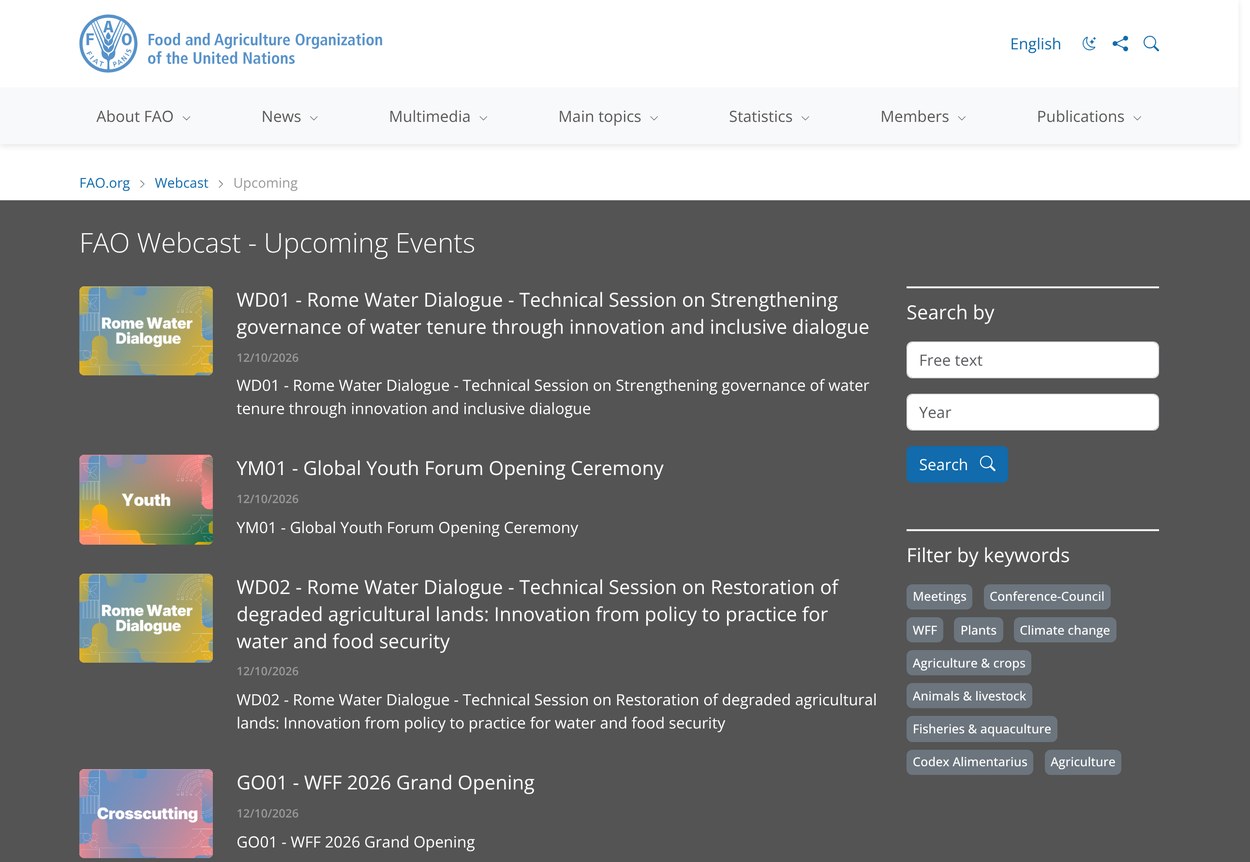The width and height of the screenshot is (1250, 862).
Task: Go to Webcast breadcrumb link
Action: [x=181, y=183]
